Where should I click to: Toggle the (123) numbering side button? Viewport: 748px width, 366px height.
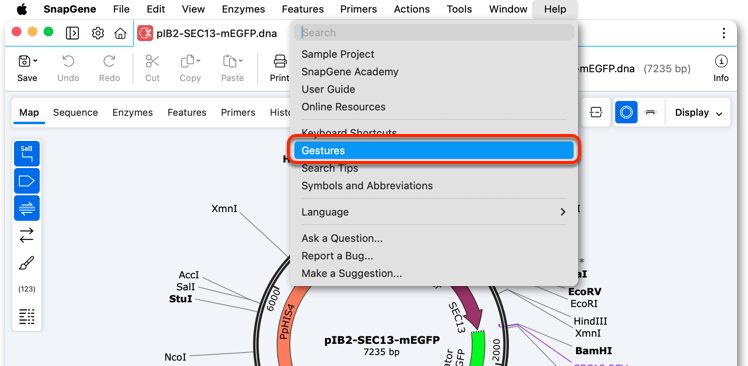pos(27,289)
